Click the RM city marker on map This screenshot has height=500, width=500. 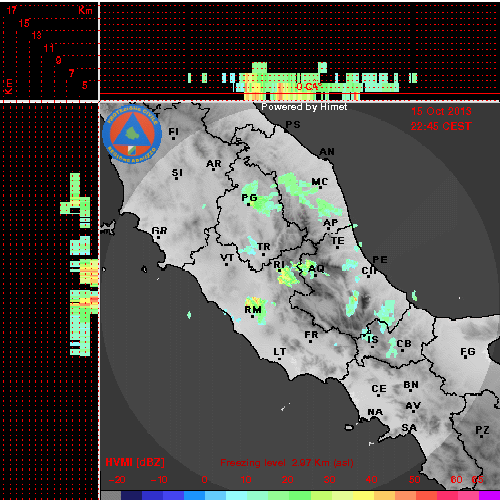252,316
